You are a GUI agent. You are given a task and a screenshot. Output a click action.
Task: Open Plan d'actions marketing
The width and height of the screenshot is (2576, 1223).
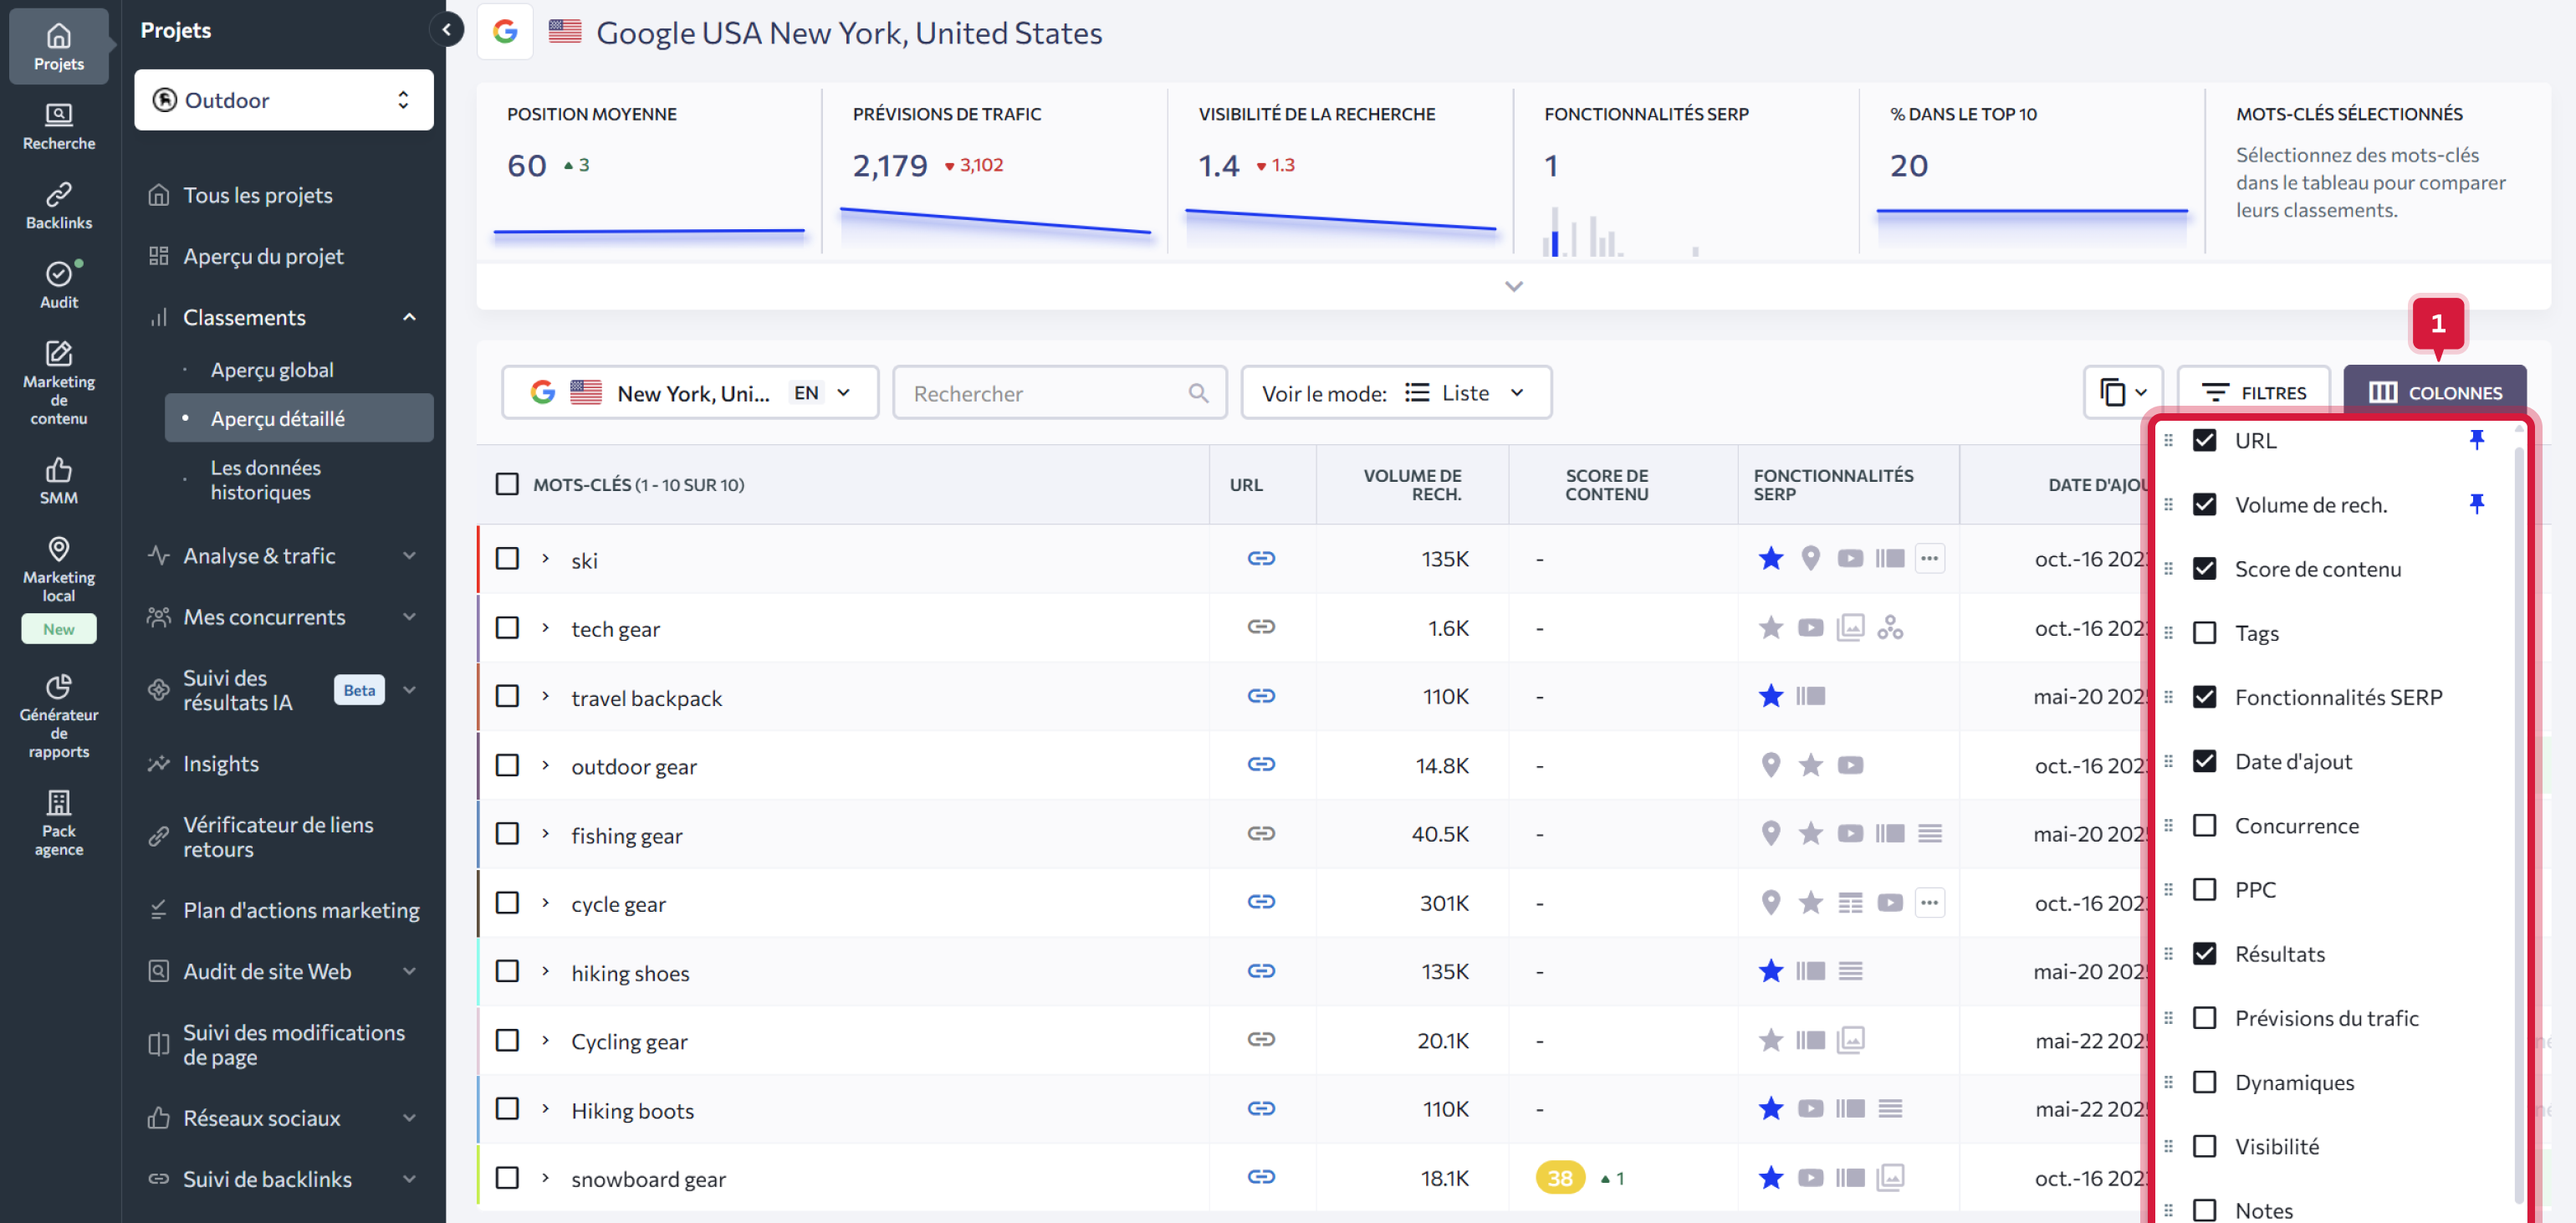[301, 910]
